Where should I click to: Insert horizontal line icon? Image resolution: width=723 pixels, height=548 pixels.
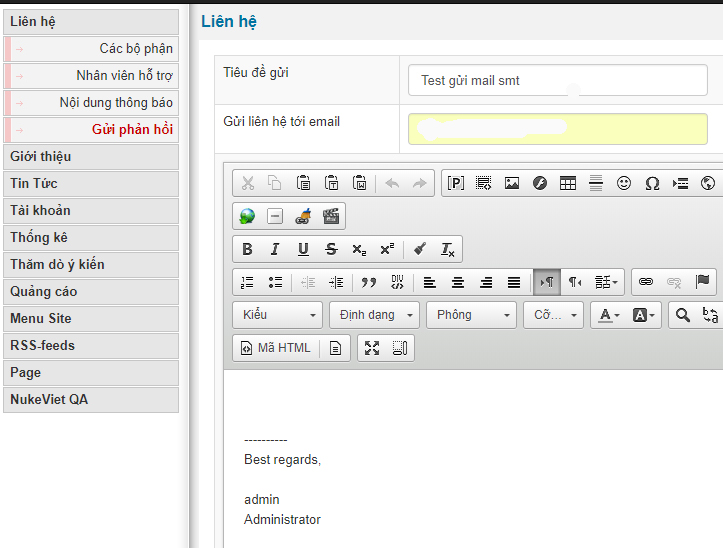pos(596,183)
